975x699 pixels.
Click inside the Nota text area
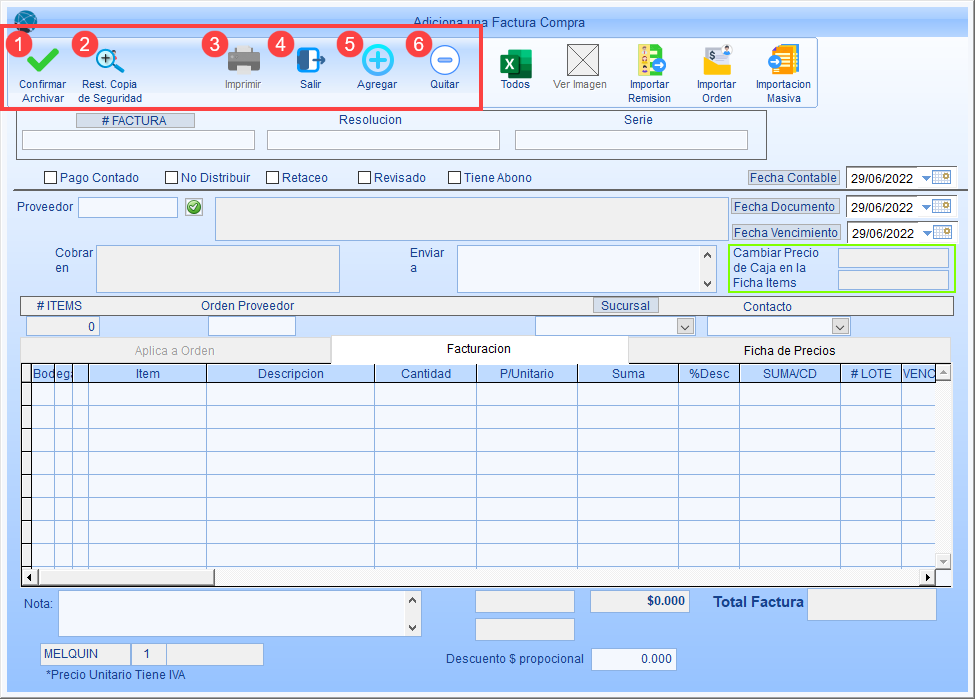pos(232,614)
